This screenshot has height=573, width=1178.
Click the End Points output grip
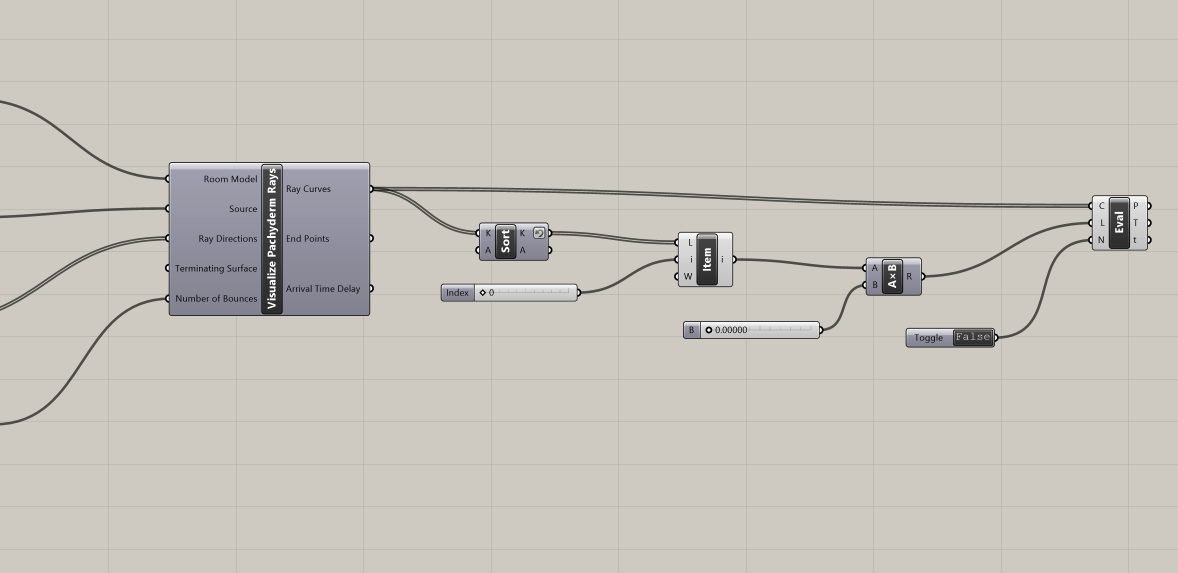(370, 239)
